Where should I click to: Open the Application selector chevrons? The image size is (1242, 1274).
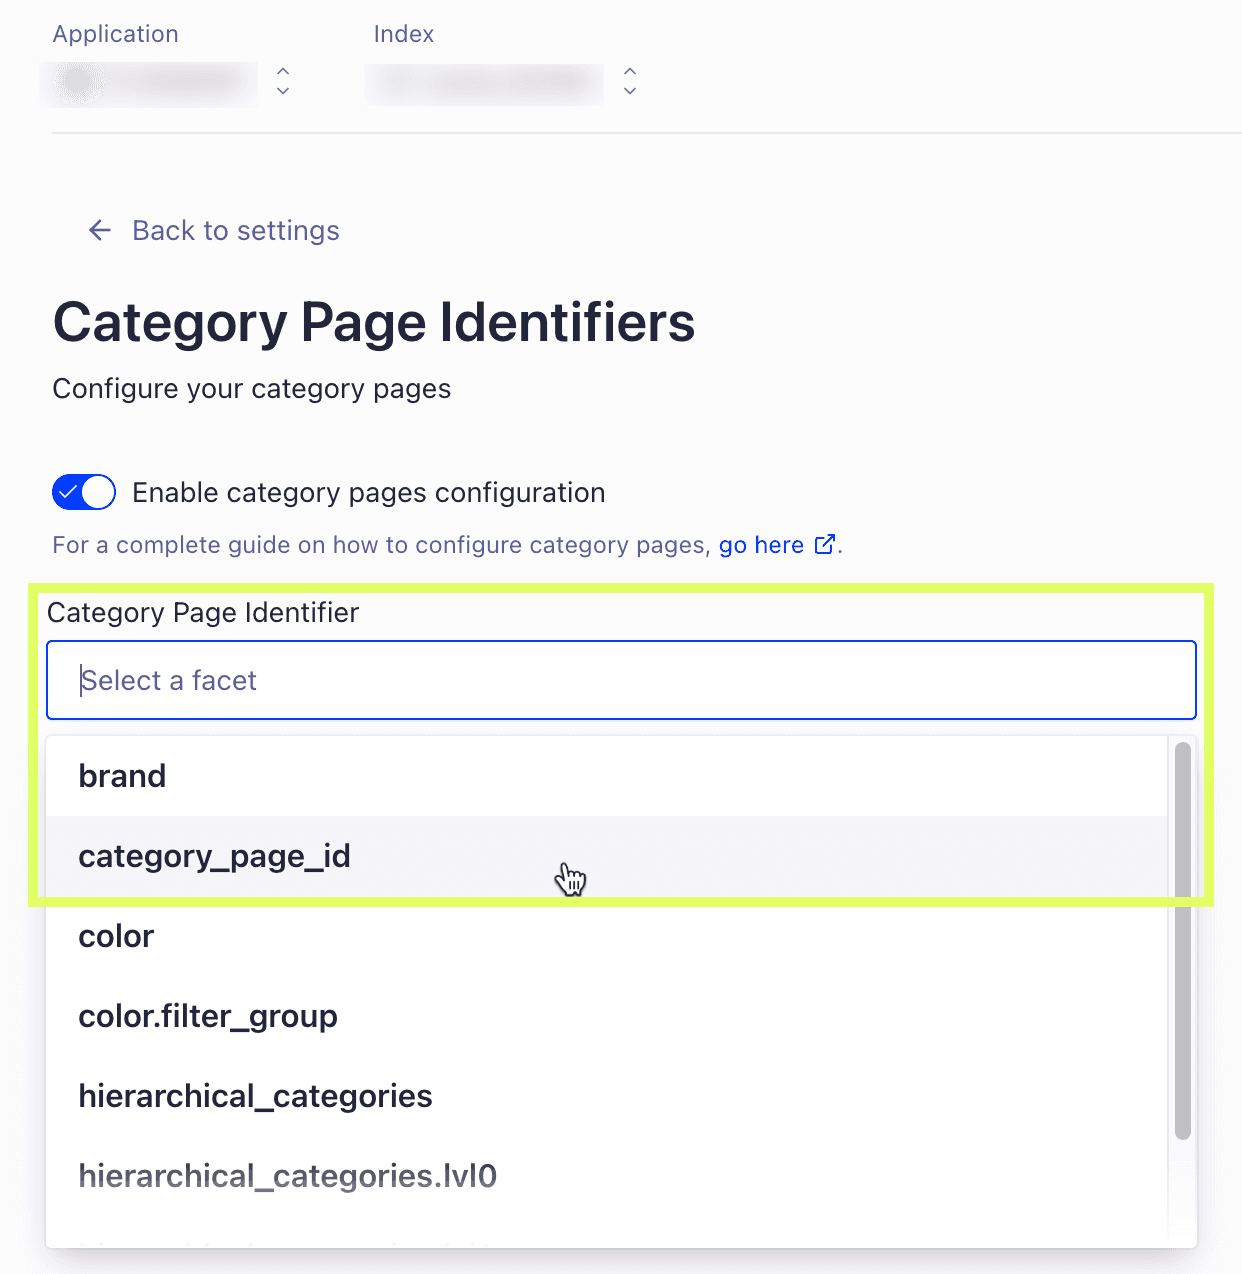283,81
